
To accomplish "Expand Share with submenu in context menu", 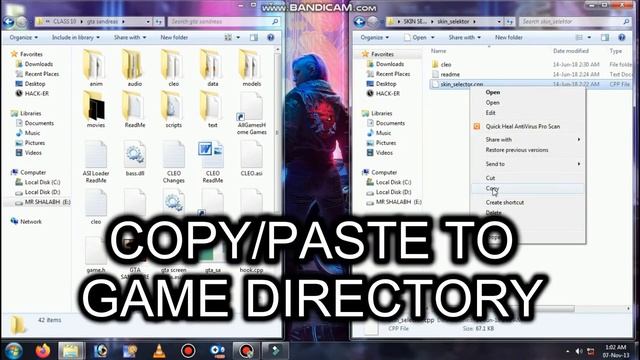I will [528, 140].
